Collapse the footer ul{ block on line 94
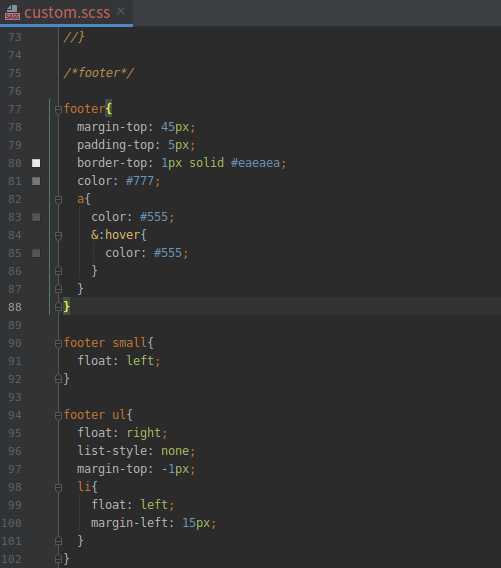Screen dimensions: 501x568 click(58, 415)
